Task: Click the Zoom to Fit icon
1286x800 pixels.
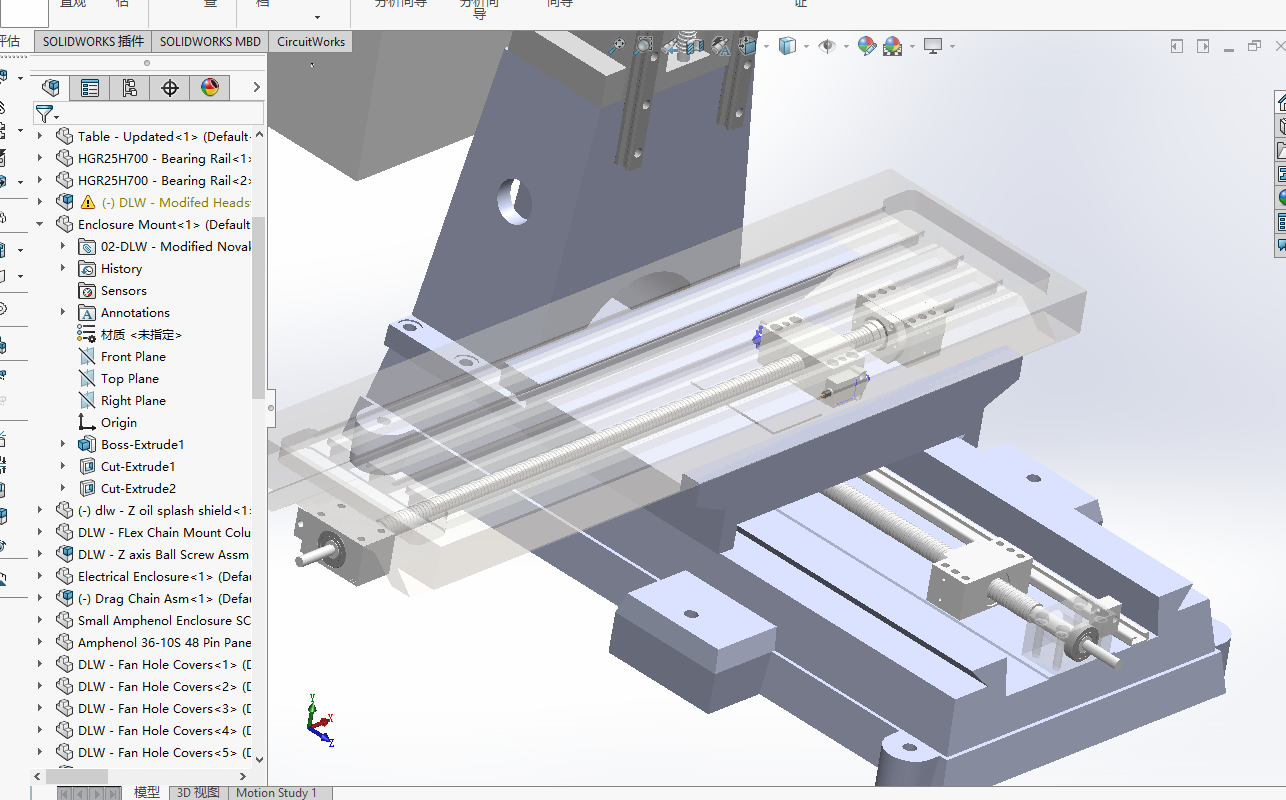Action: (x=617, y=45)
